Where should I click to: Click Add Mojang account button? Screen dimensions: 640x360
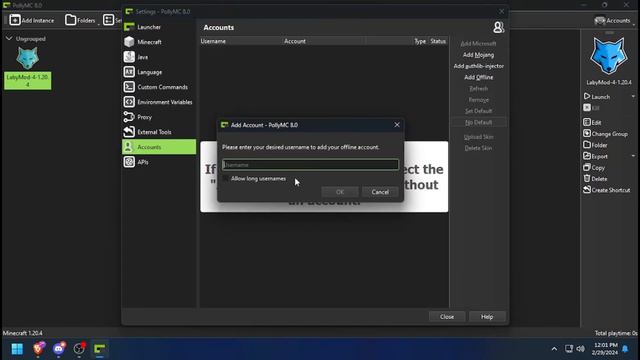[x=478, y=55]
